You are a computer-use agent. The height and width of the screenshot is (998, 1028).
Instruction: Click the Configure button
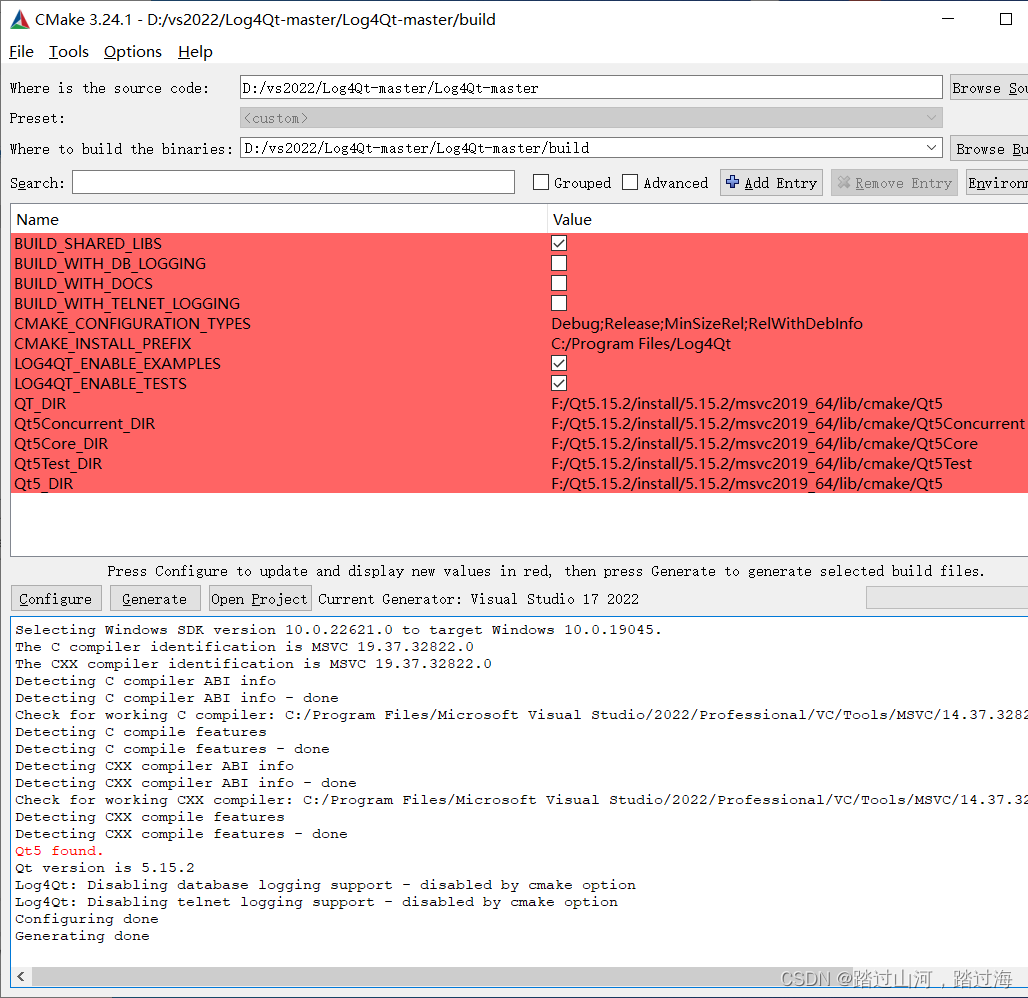[x=56, y=599]
